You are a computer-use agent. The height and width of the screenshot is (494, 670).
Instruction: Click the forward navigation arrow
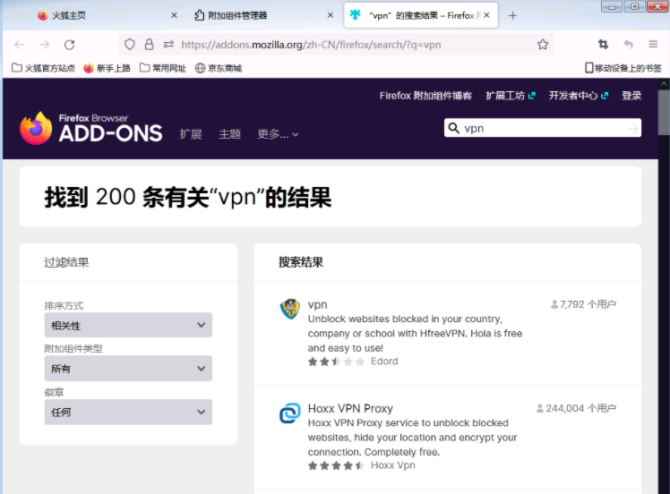pyautogui.click(x=44, y=44)
